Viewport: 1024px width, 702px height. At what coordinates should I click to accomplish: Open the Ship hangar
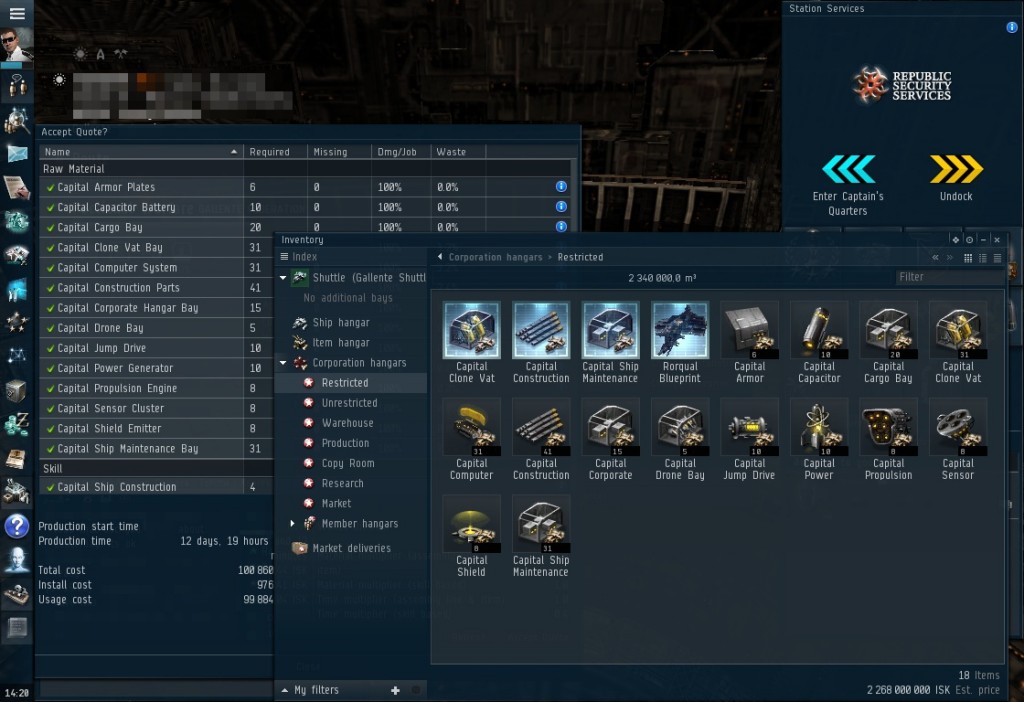[x=341, y=323]
